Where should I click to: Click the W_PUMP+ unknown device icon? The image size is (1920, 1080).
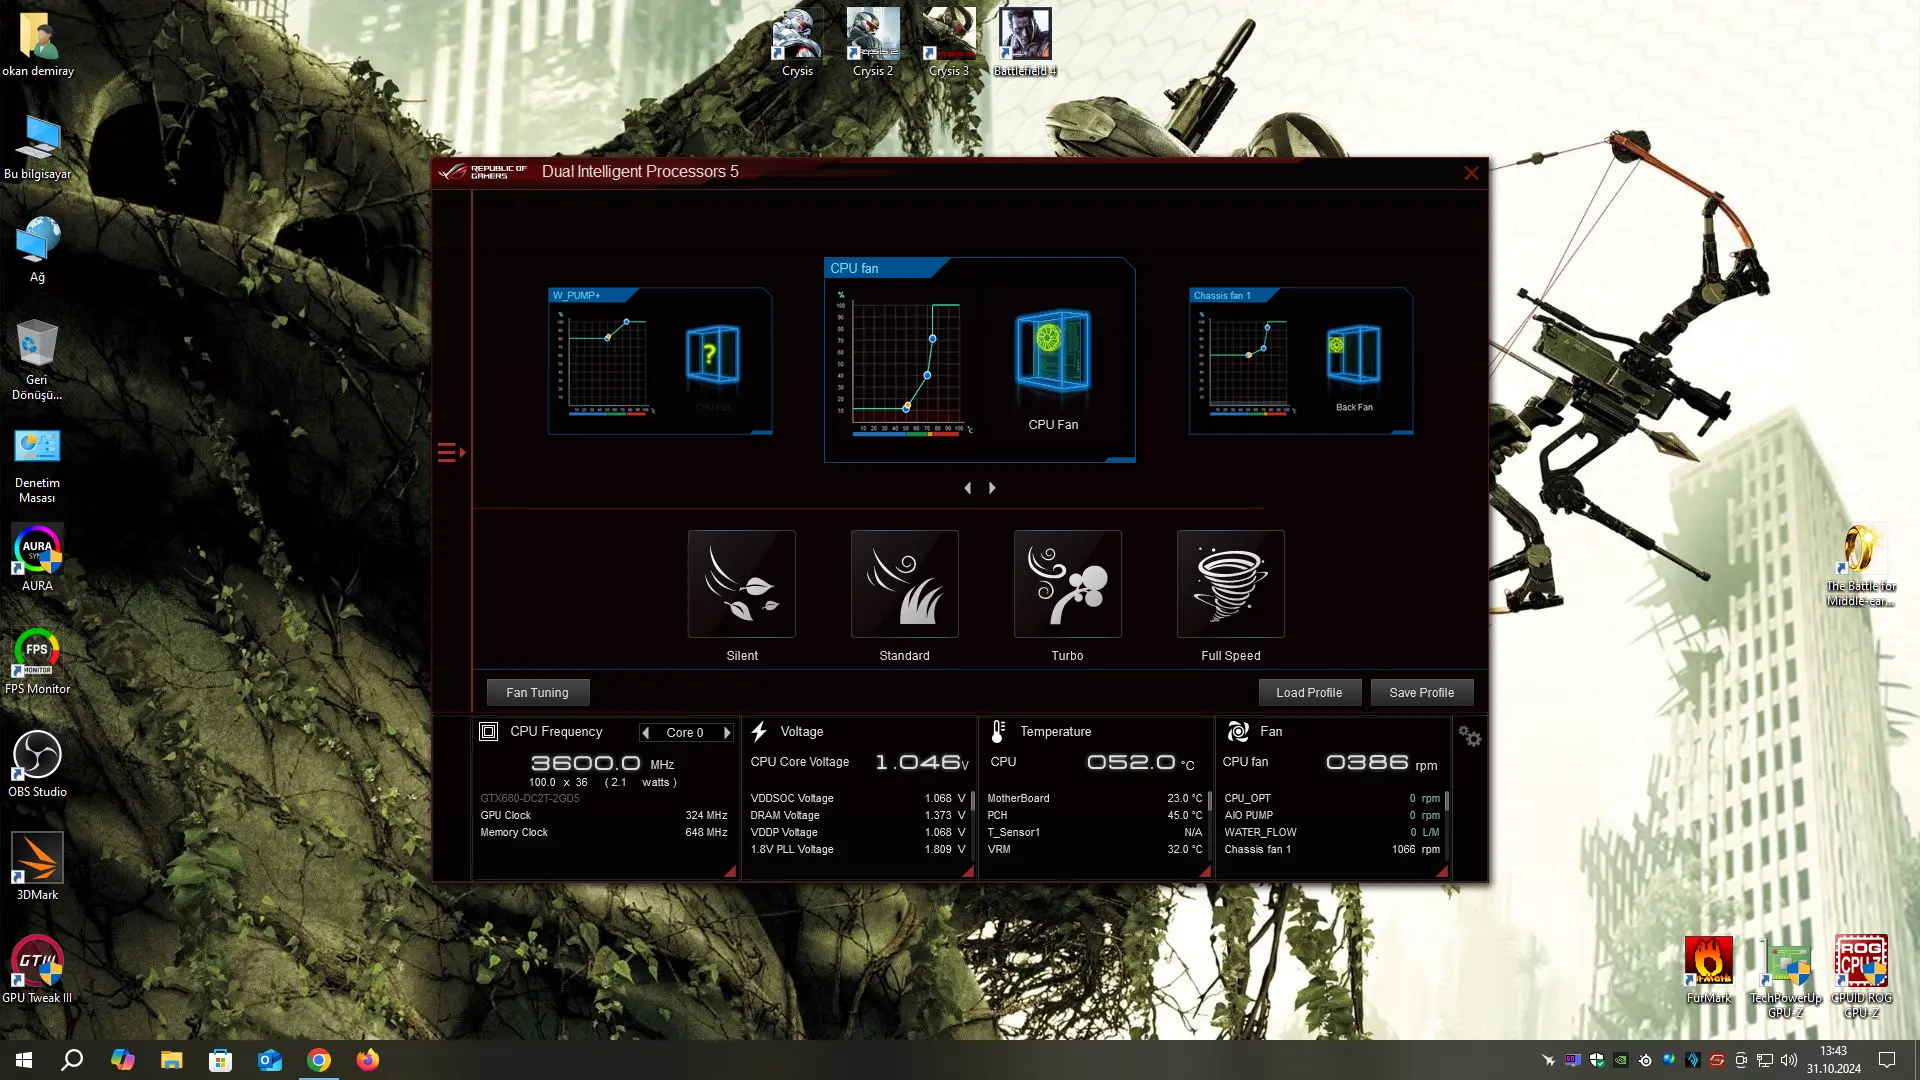(x=712, y=355)
